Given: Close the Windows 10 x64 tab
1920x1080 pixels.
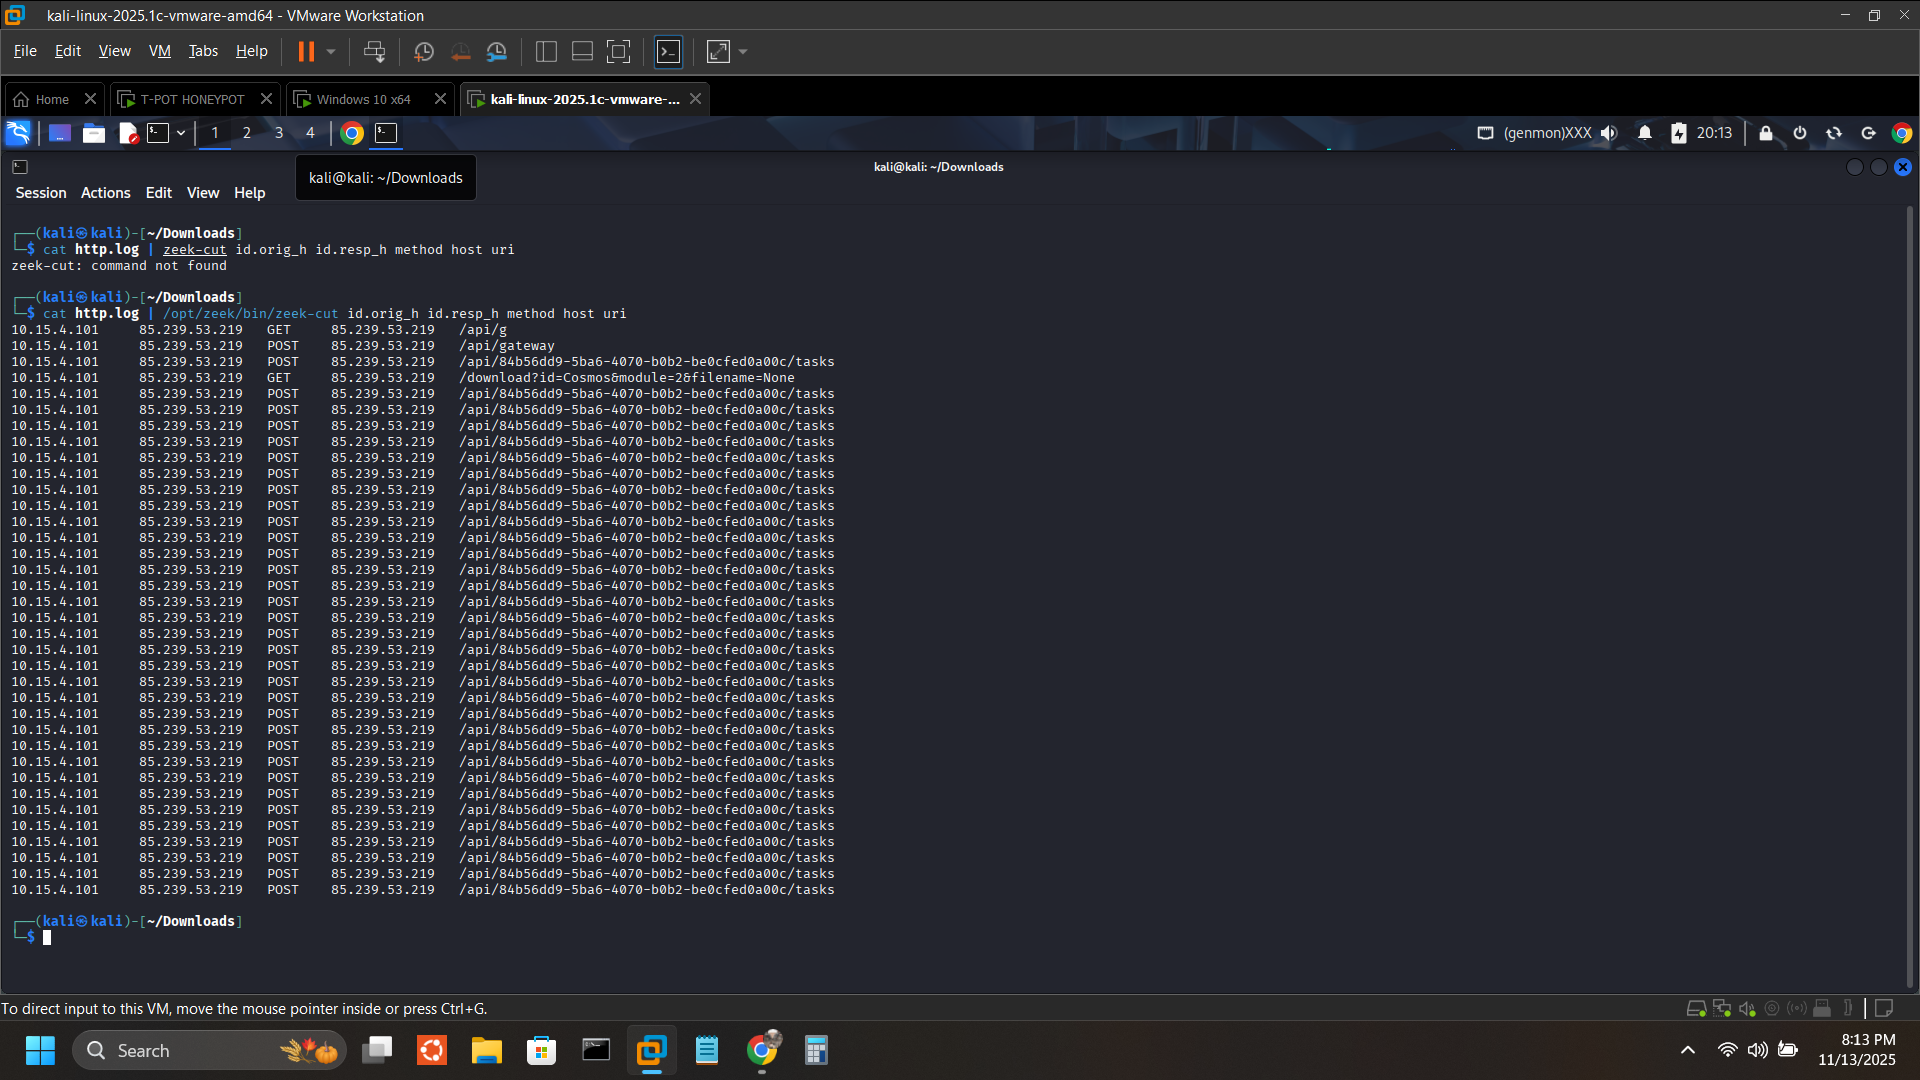Looking at the screenshot, I should click(440, 99).
